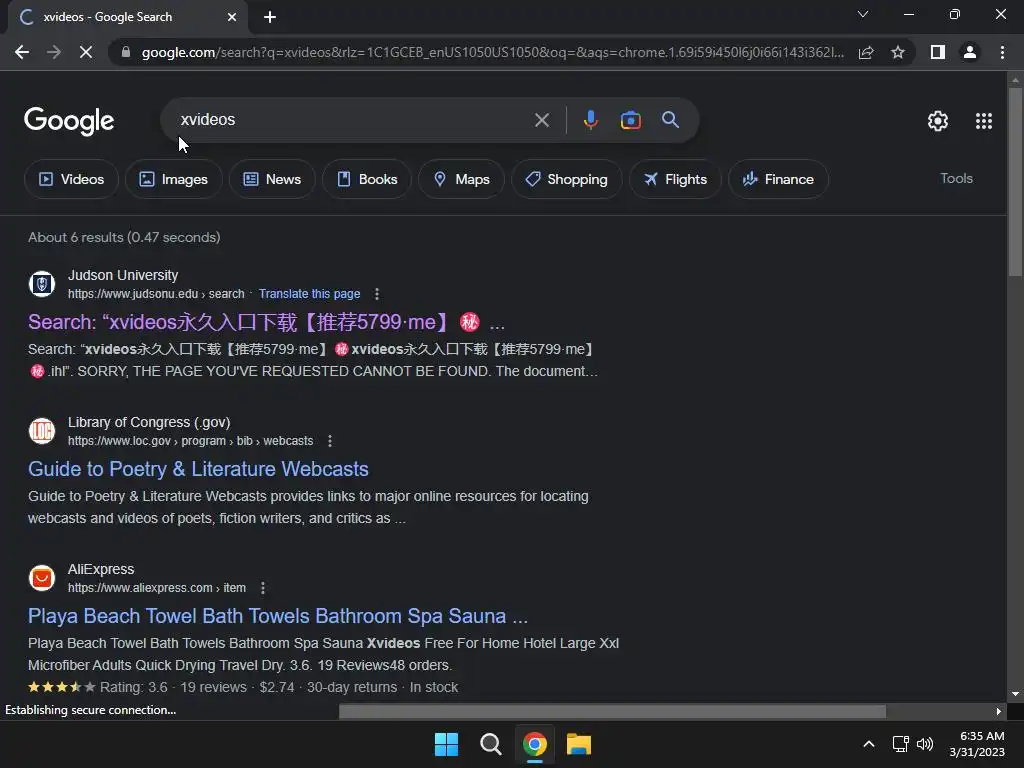Click the scroll down arrow
This screenshot has width=1024, height=768.
(x=1015, y=694)
